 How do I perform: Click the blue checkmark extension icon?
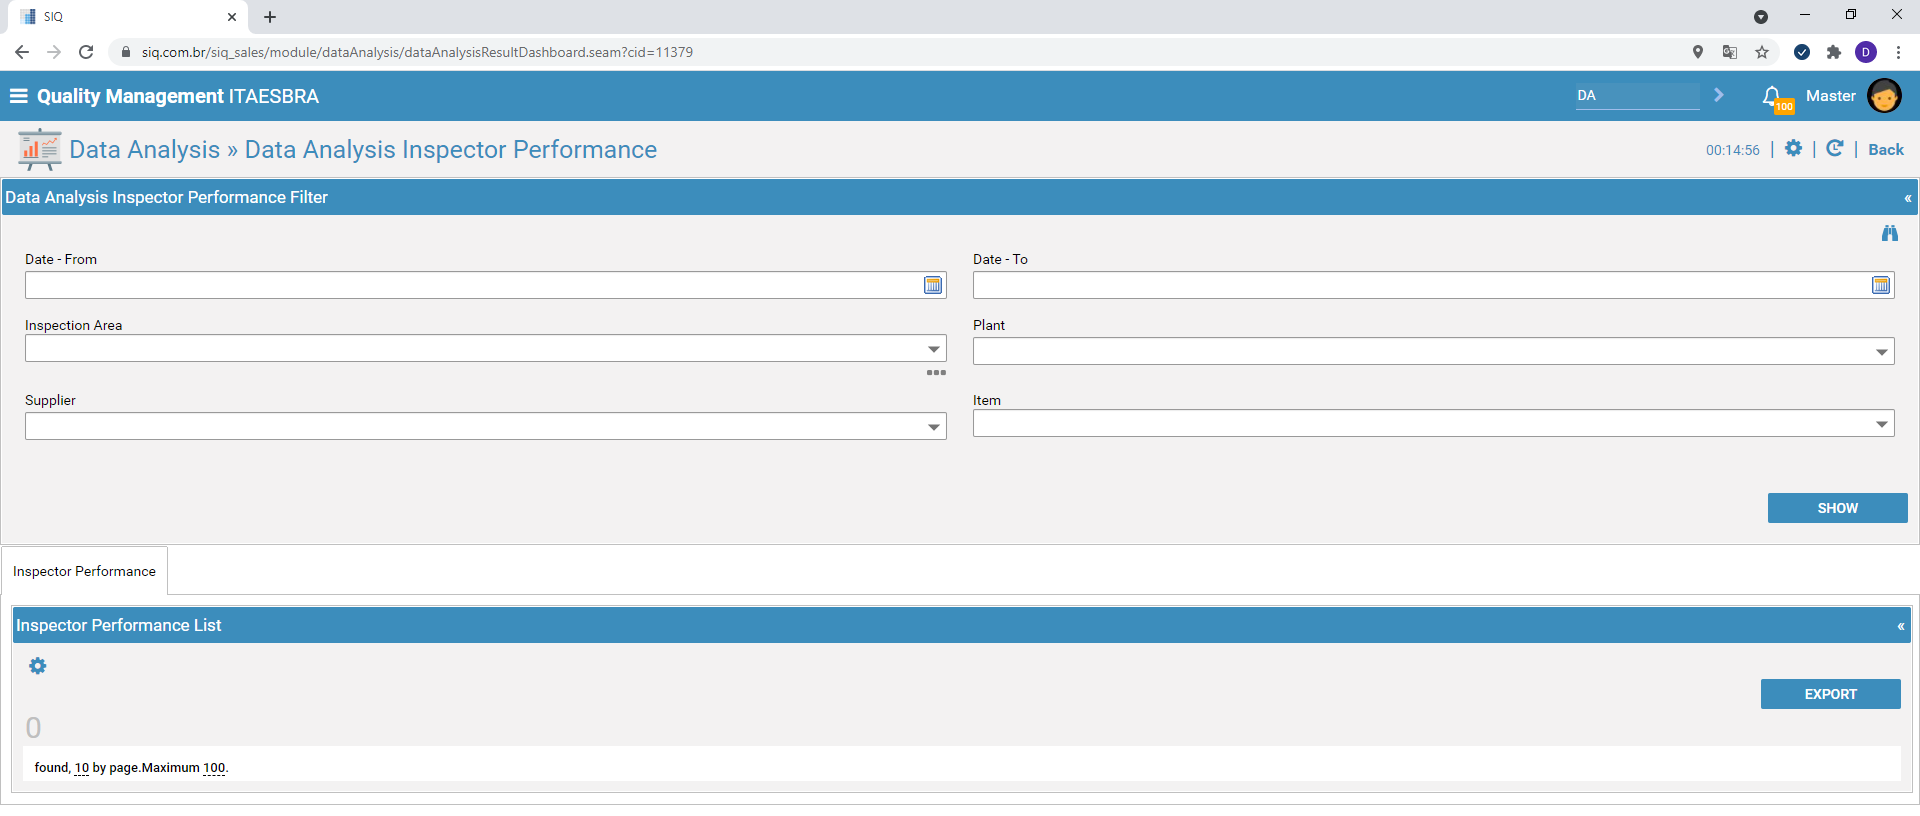click(1802, 52)
